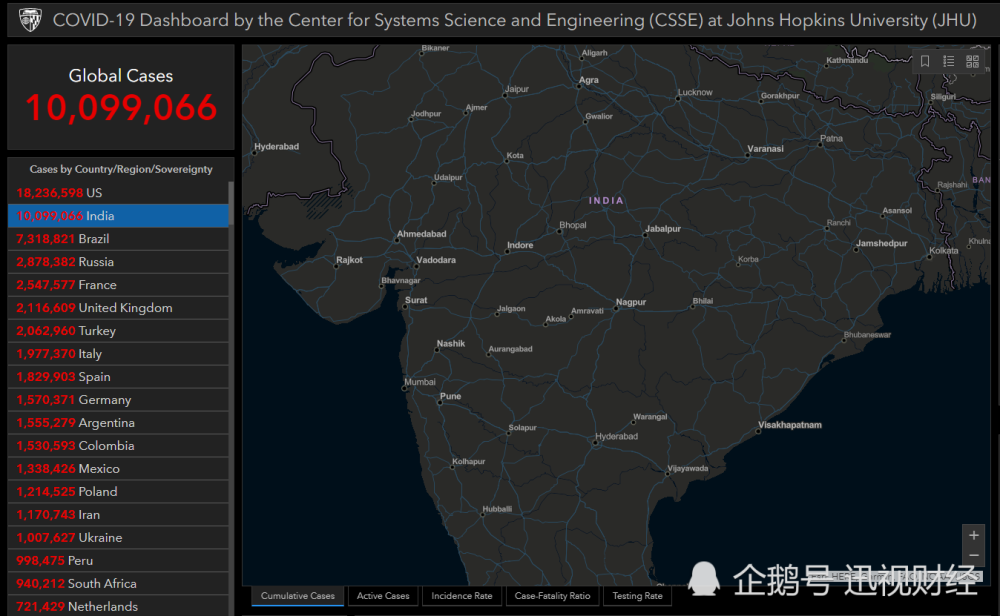Screen dimensions: 1000x616
Task: Click Varanasi on the map
Action: pos(765,149)
